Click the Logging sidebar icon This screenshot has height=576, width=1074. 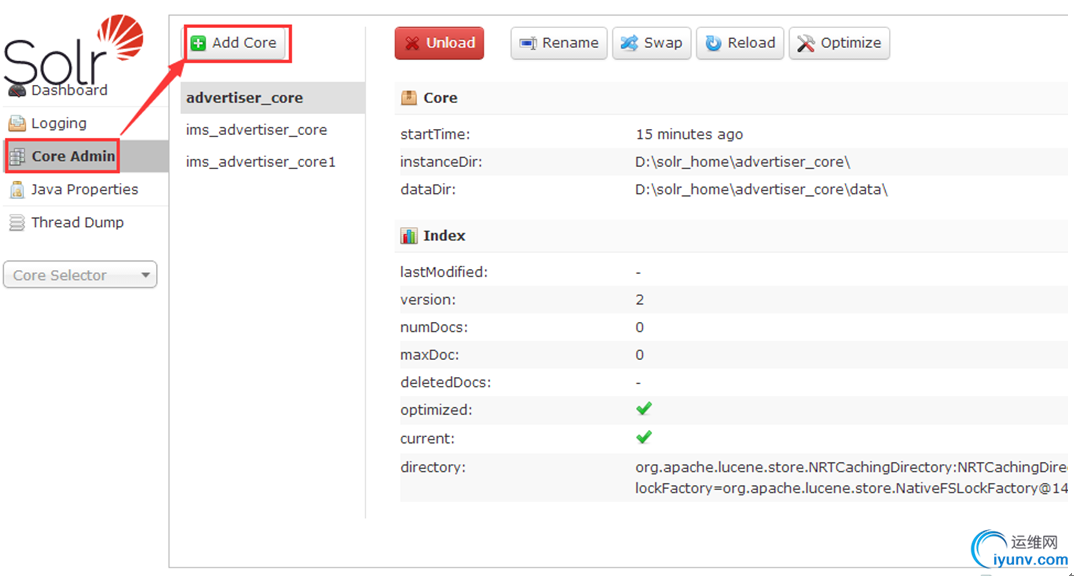coord(17,123)
